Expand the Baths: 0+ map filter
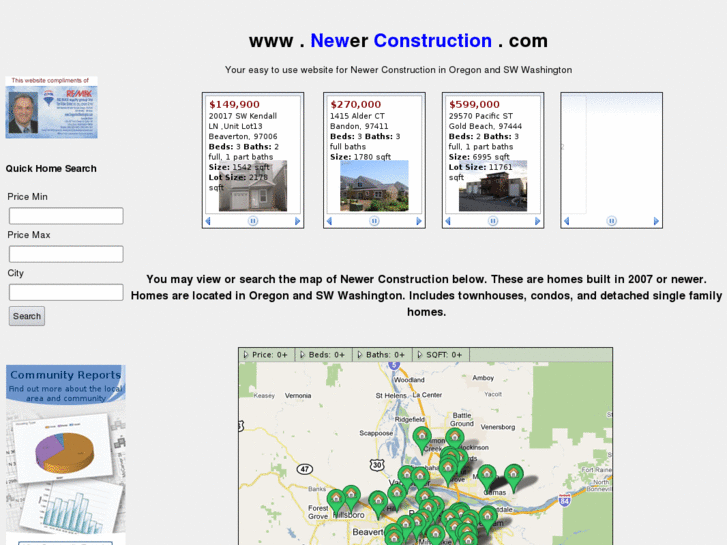This screenshot has width=727, height=545. click(x=382, y=355)
